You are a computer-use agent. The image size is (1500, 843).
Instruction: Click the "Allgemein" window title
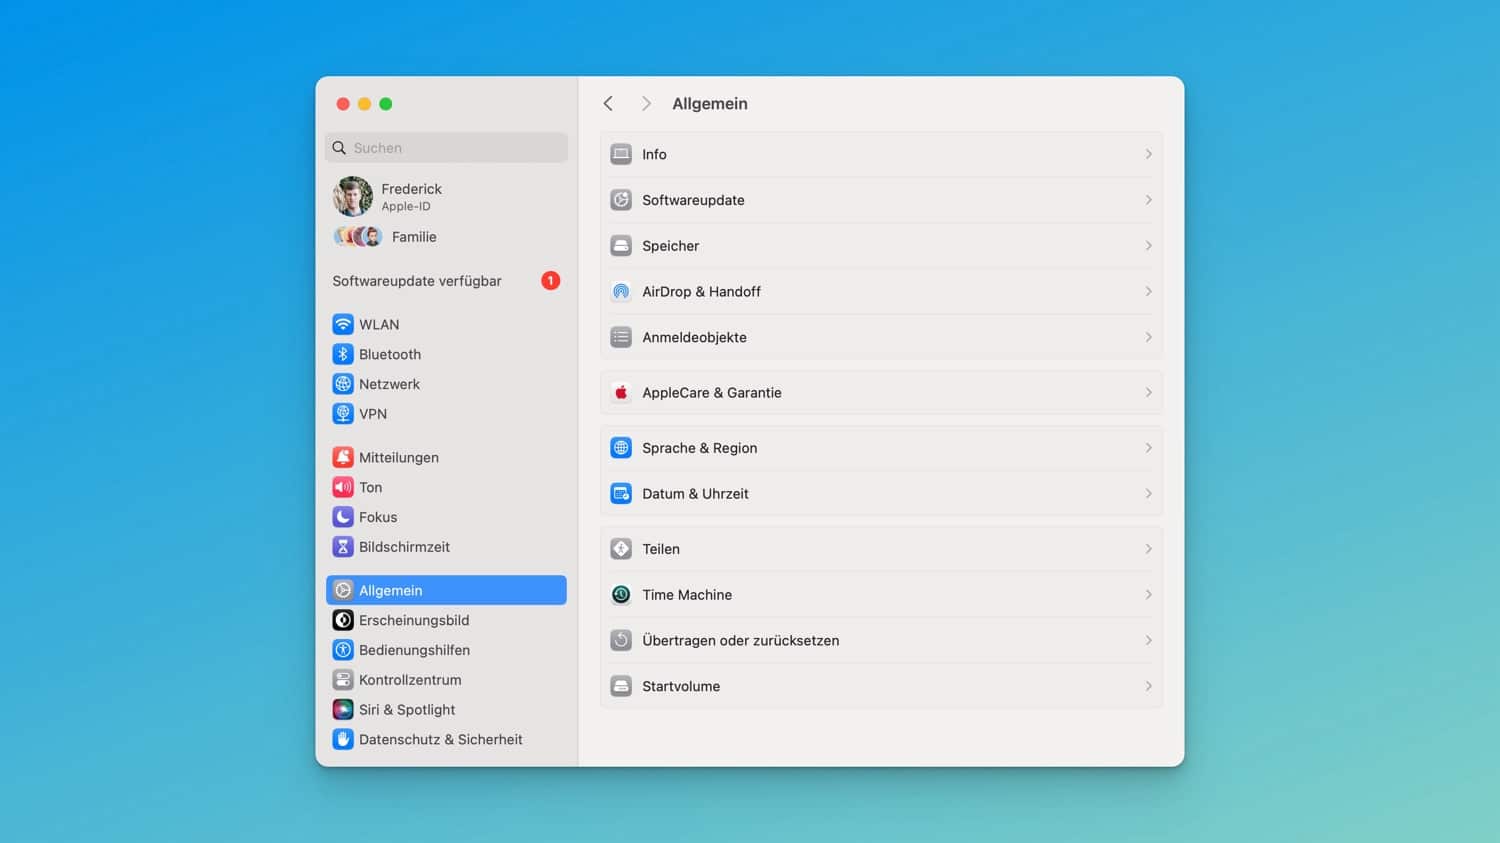710,104
